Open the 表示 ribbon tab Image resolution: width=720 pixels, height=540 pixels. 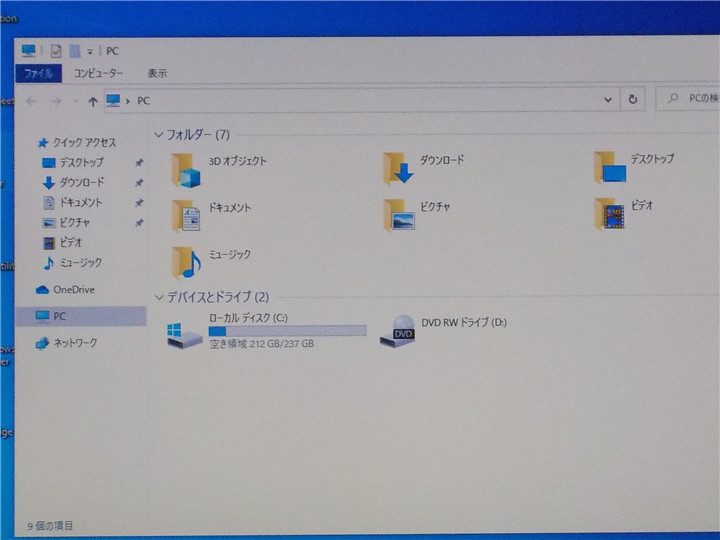pyautogui.click(x=157, y=73)
